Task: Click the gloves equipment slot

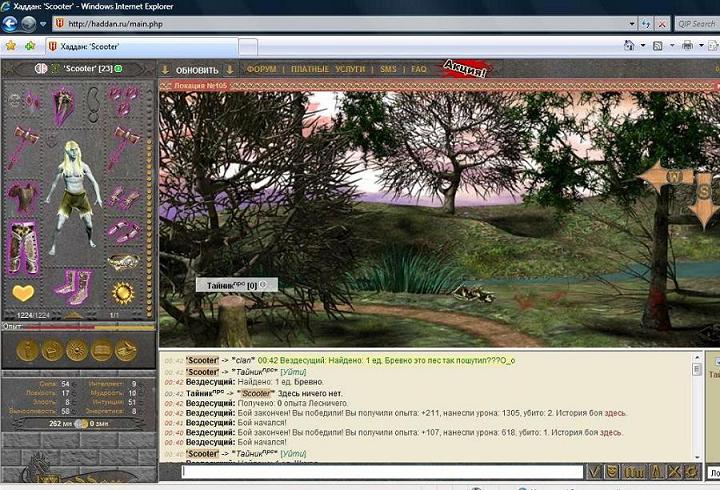Action: click(x=124, y=197)
